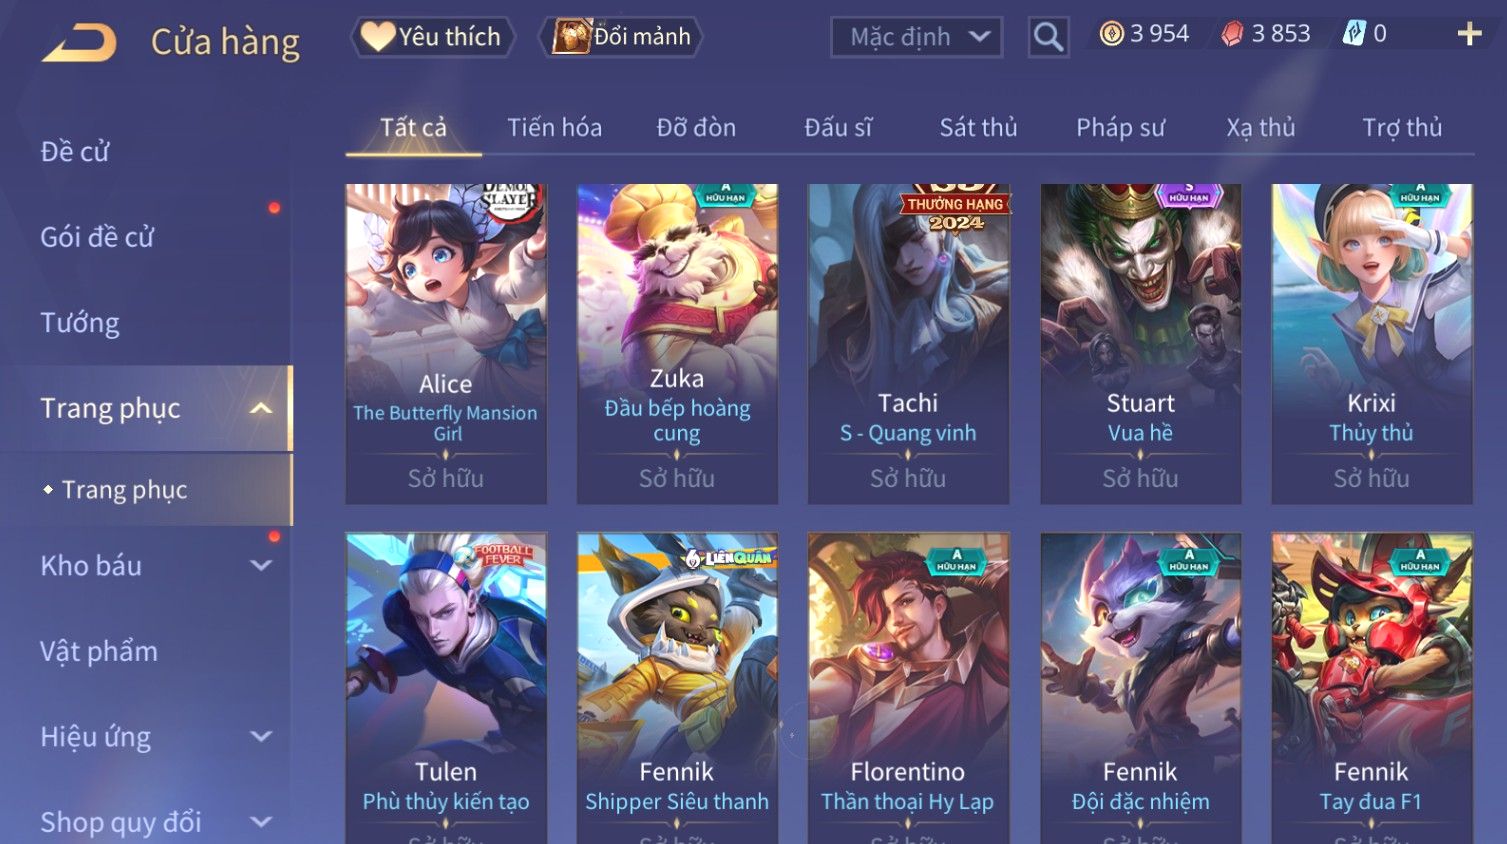Select the Stuart Vua hề skin card
Screen dimensions: 1507x844
point(1140,343)
